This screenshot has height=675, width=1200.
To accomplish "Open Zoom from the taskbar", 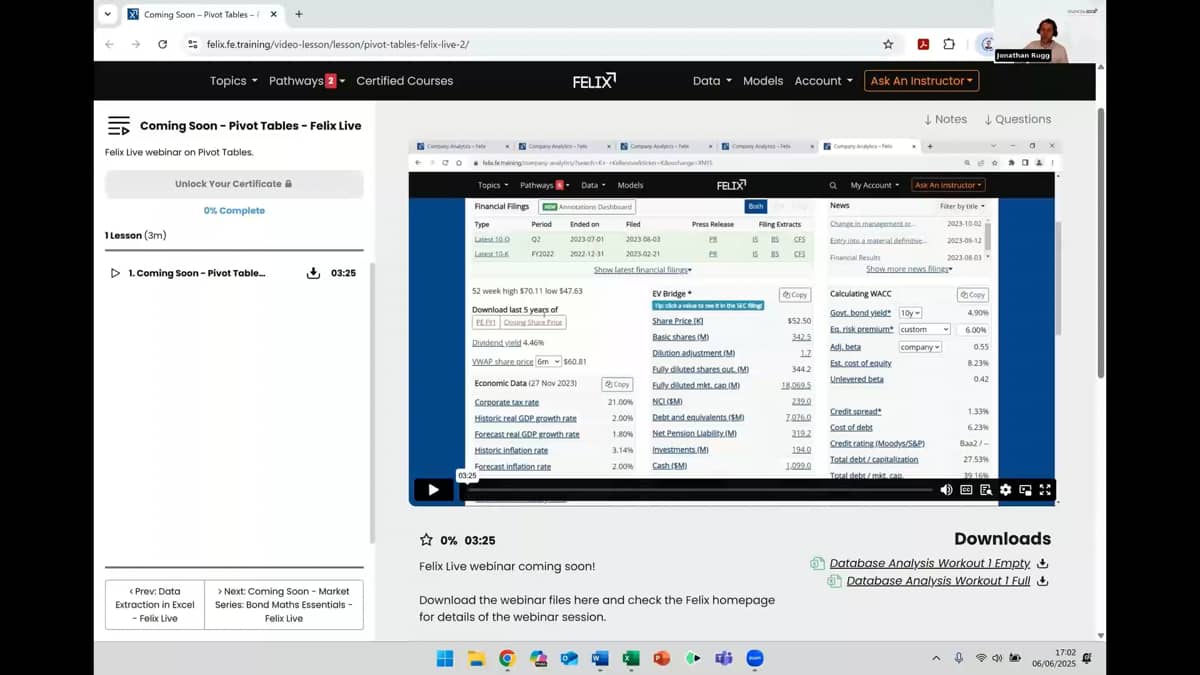I will (x=755, y=658).
